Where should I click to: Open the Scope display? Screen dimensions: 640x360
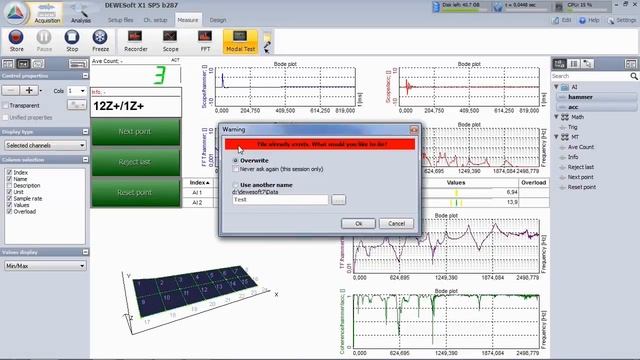[x=170, y=41]
